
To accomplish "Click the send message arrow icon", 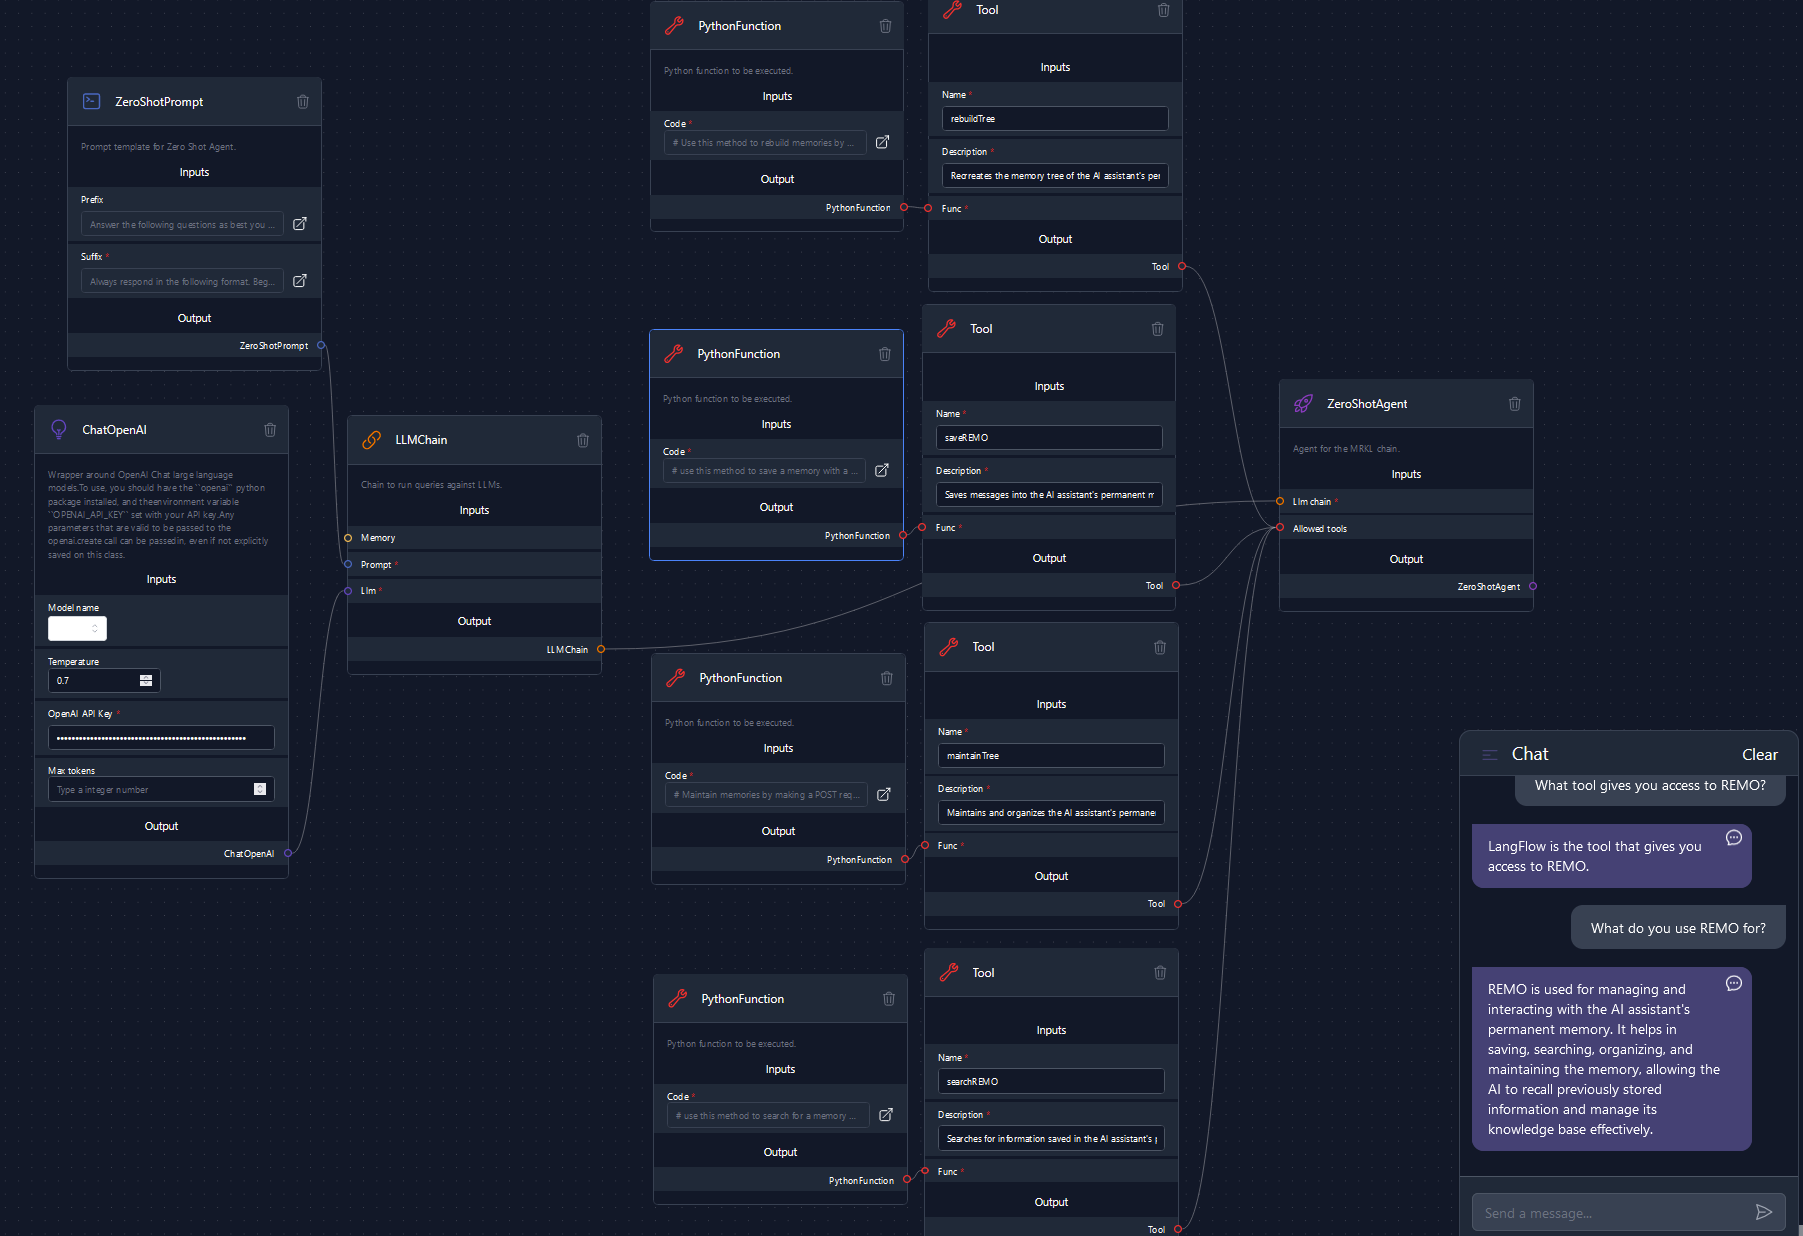I will 1763,1212.
